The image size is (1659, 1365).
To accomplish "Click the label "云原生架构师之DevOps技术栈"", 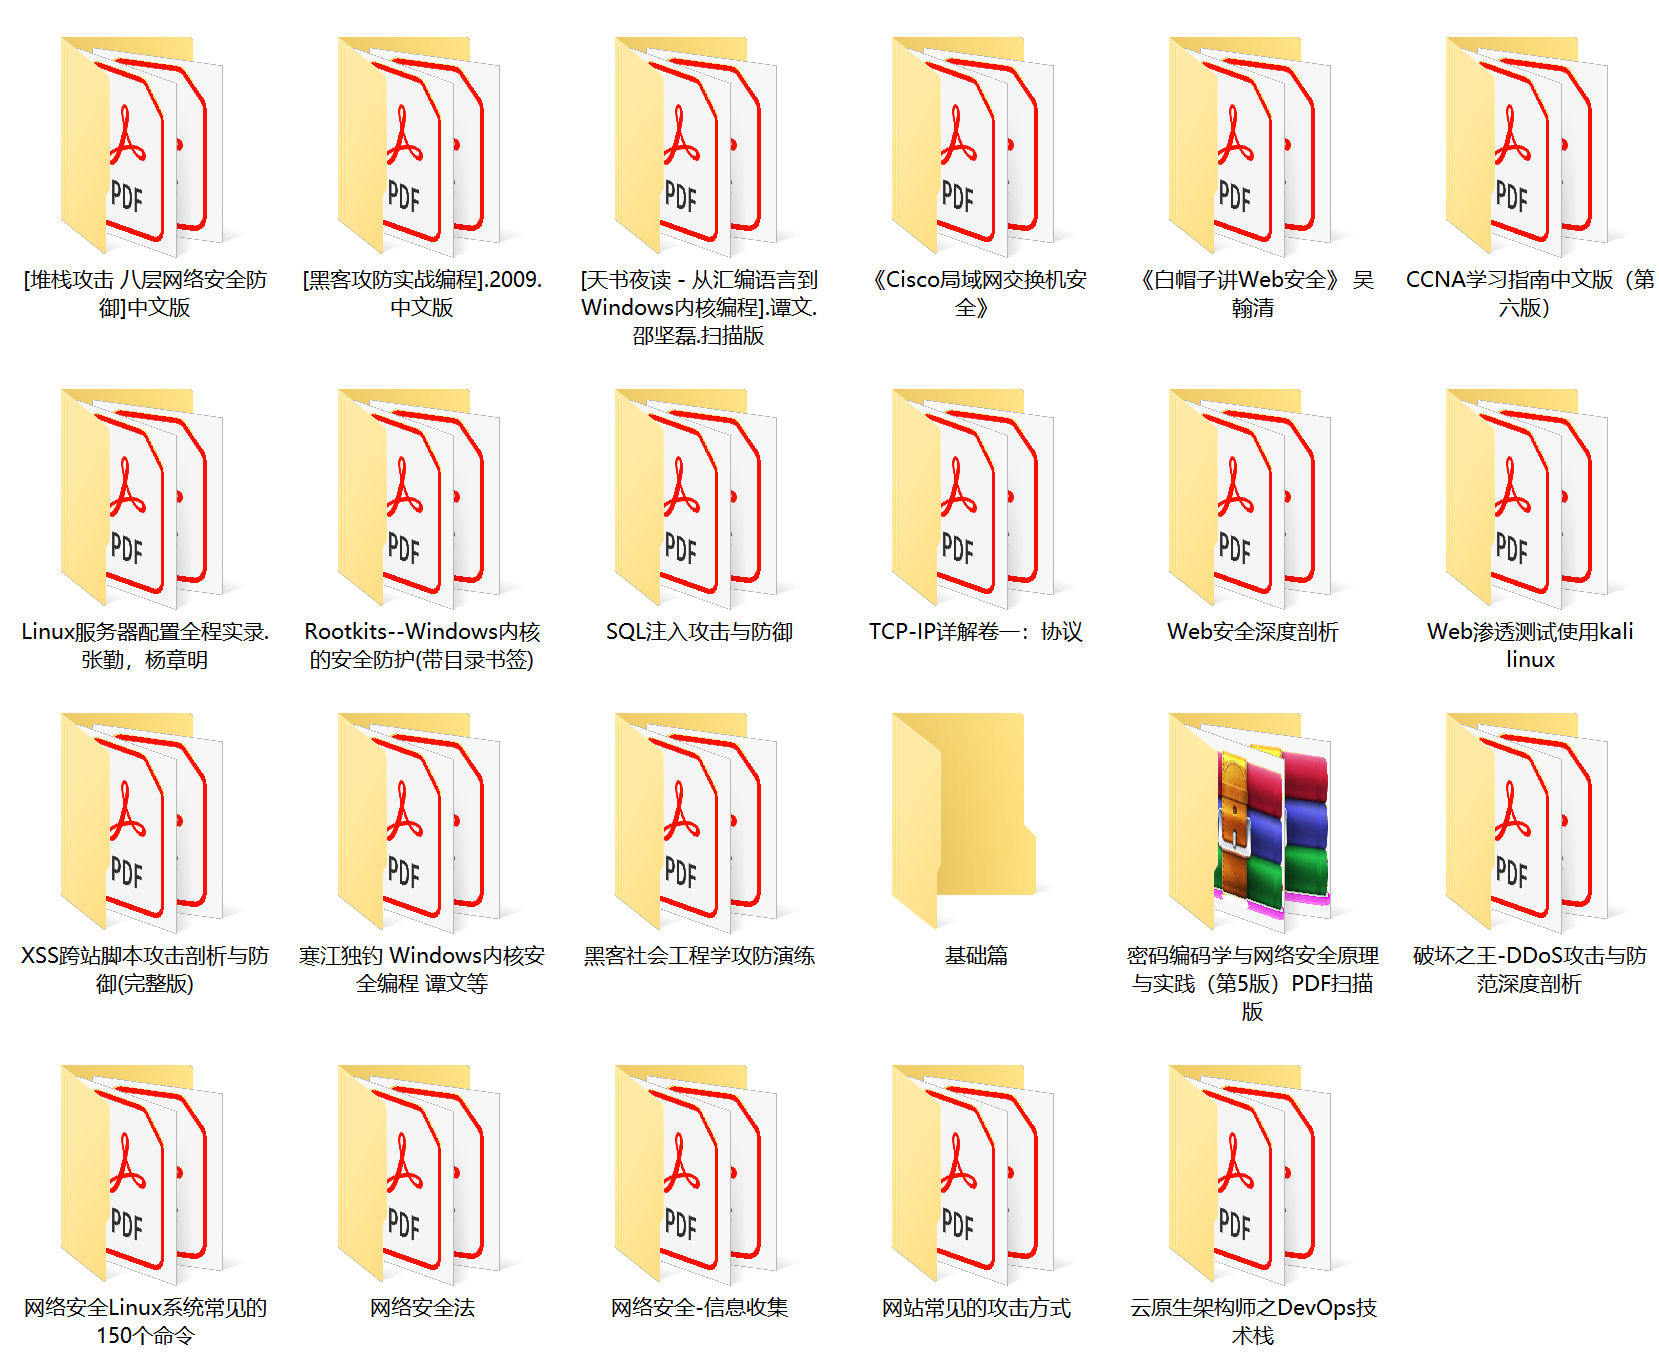I will coord(1253,1322).
